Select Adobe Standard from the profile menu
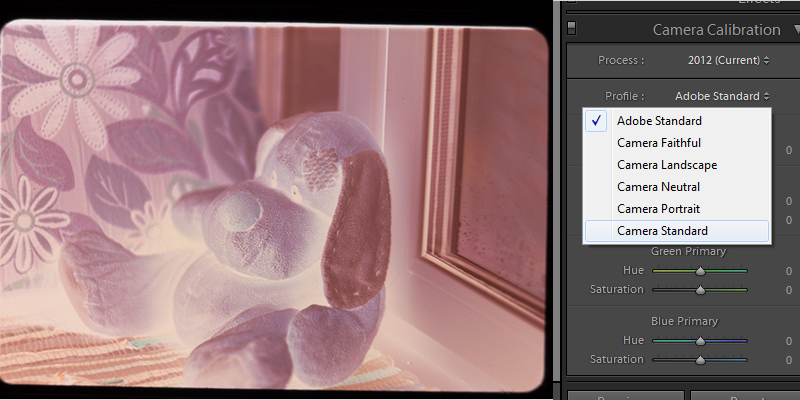Image resolution: width=800 pixels, height=400 pixels. [x=677, y=121]
